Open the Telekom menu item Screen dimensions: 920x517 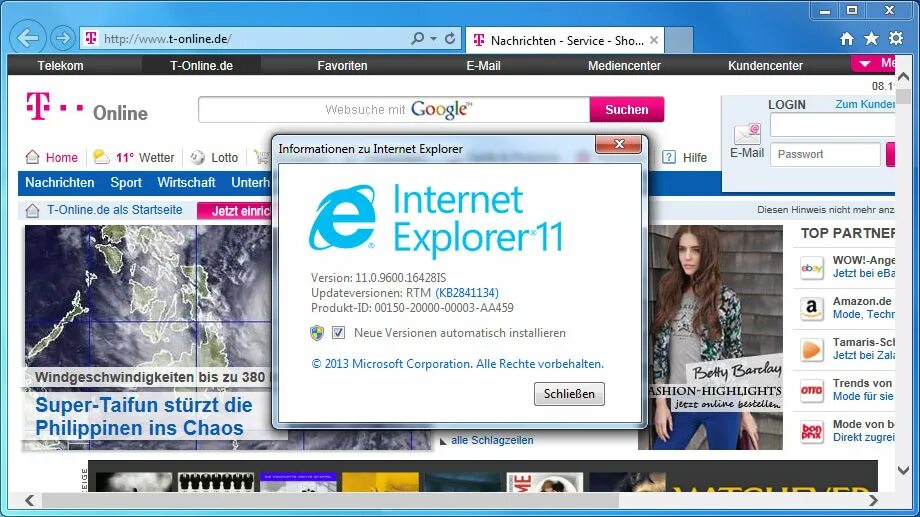coord(60,66)
